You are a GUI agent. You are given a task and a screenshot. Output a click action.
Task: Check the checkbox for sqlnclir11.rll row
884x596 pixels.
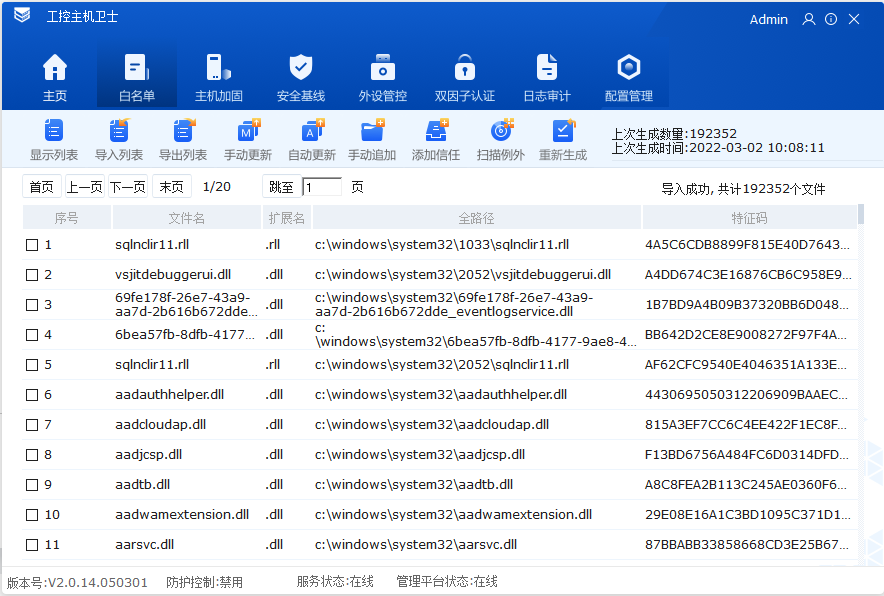click(x=31, y=245)
